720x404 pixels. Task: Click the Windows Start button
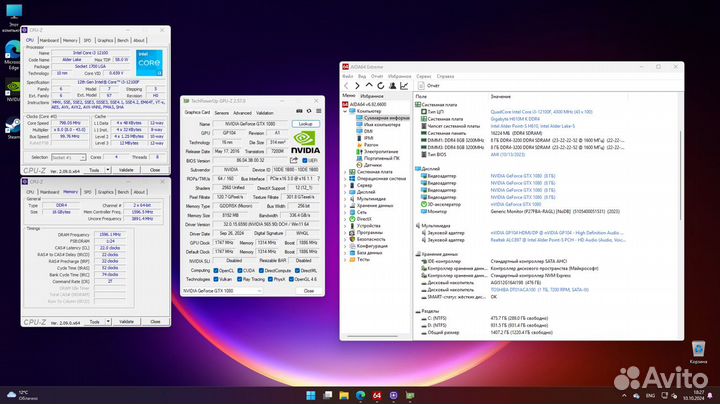[311, 395]
